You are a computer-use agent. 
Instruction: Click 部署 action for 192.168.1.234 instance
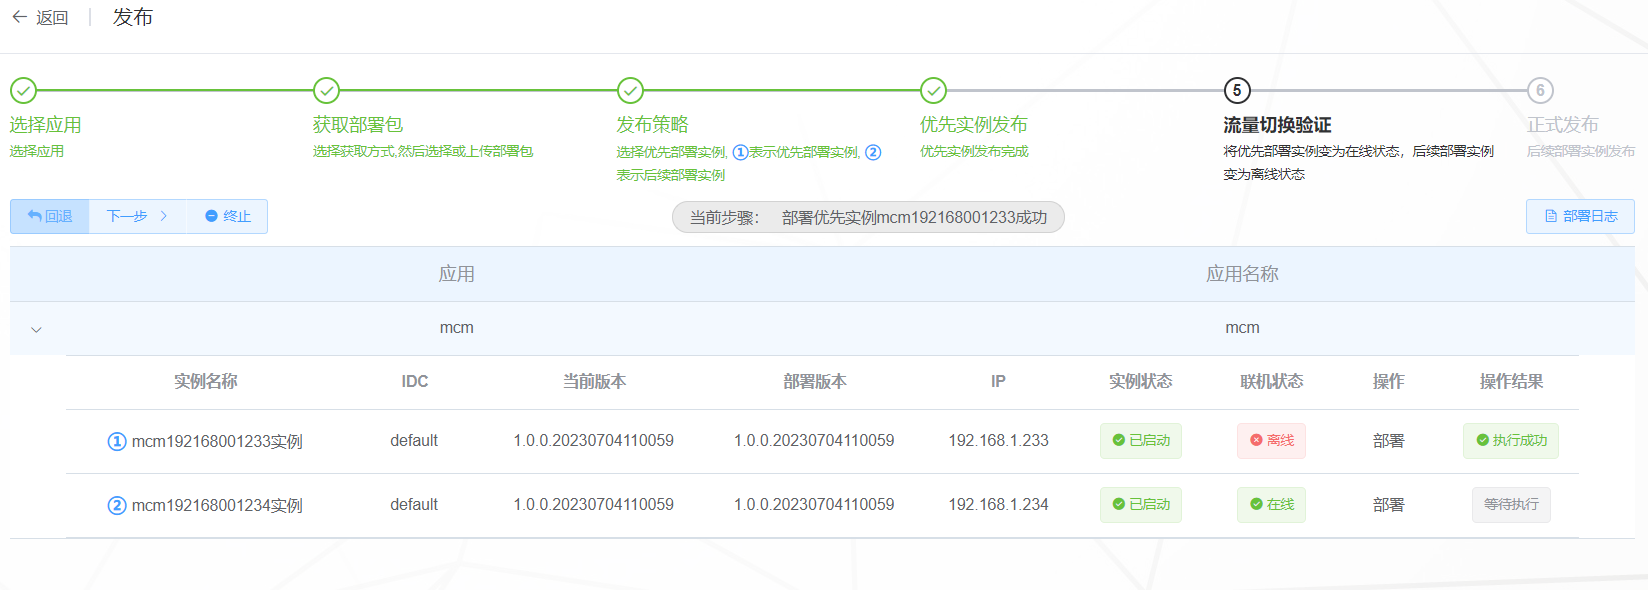(1389, 505)
